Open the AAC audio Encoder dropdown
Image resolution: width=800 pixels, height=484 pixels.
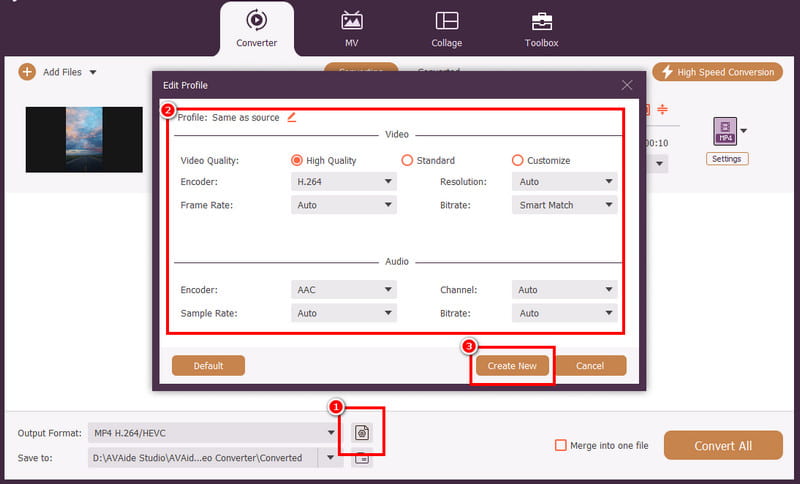coord(343,290)
